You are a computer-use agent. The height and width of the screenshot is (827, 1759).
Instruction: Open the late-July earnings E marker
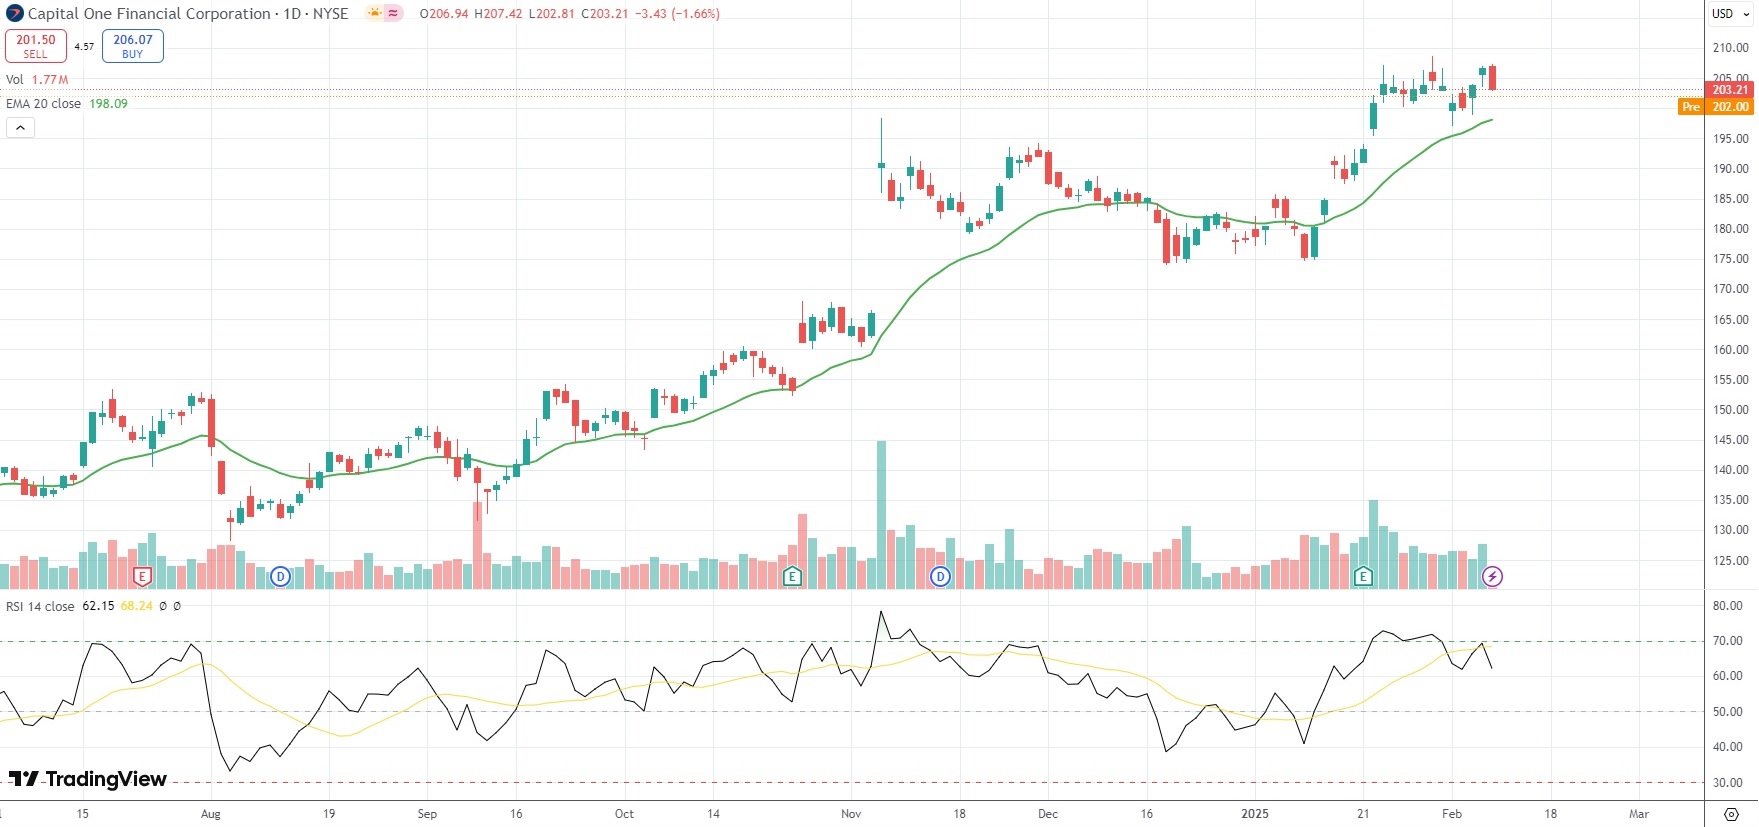pos(142,576)
